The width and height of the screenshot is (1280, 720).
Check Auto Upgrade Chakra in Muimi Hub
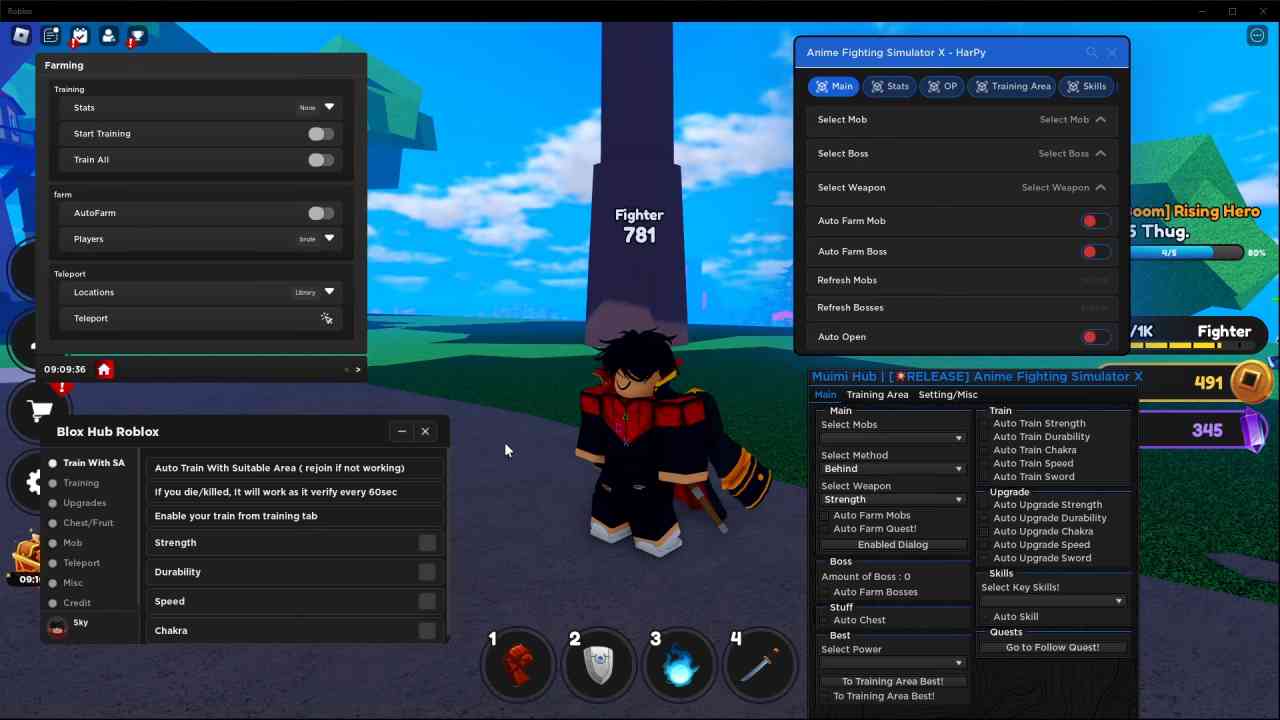click(985, 532)
